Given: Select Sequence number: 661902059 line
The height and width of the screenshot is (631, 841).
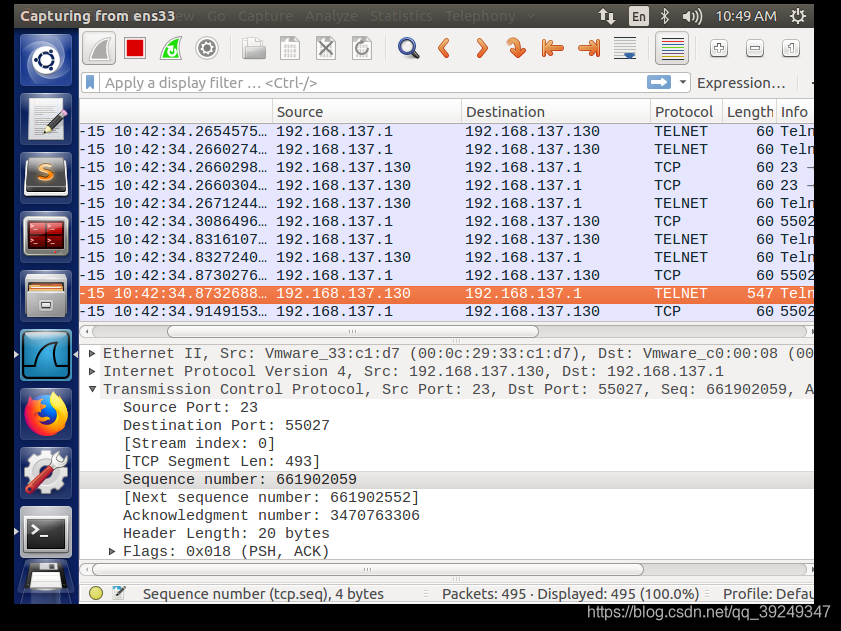Looking at the screenshot, I should click(446, 480).
